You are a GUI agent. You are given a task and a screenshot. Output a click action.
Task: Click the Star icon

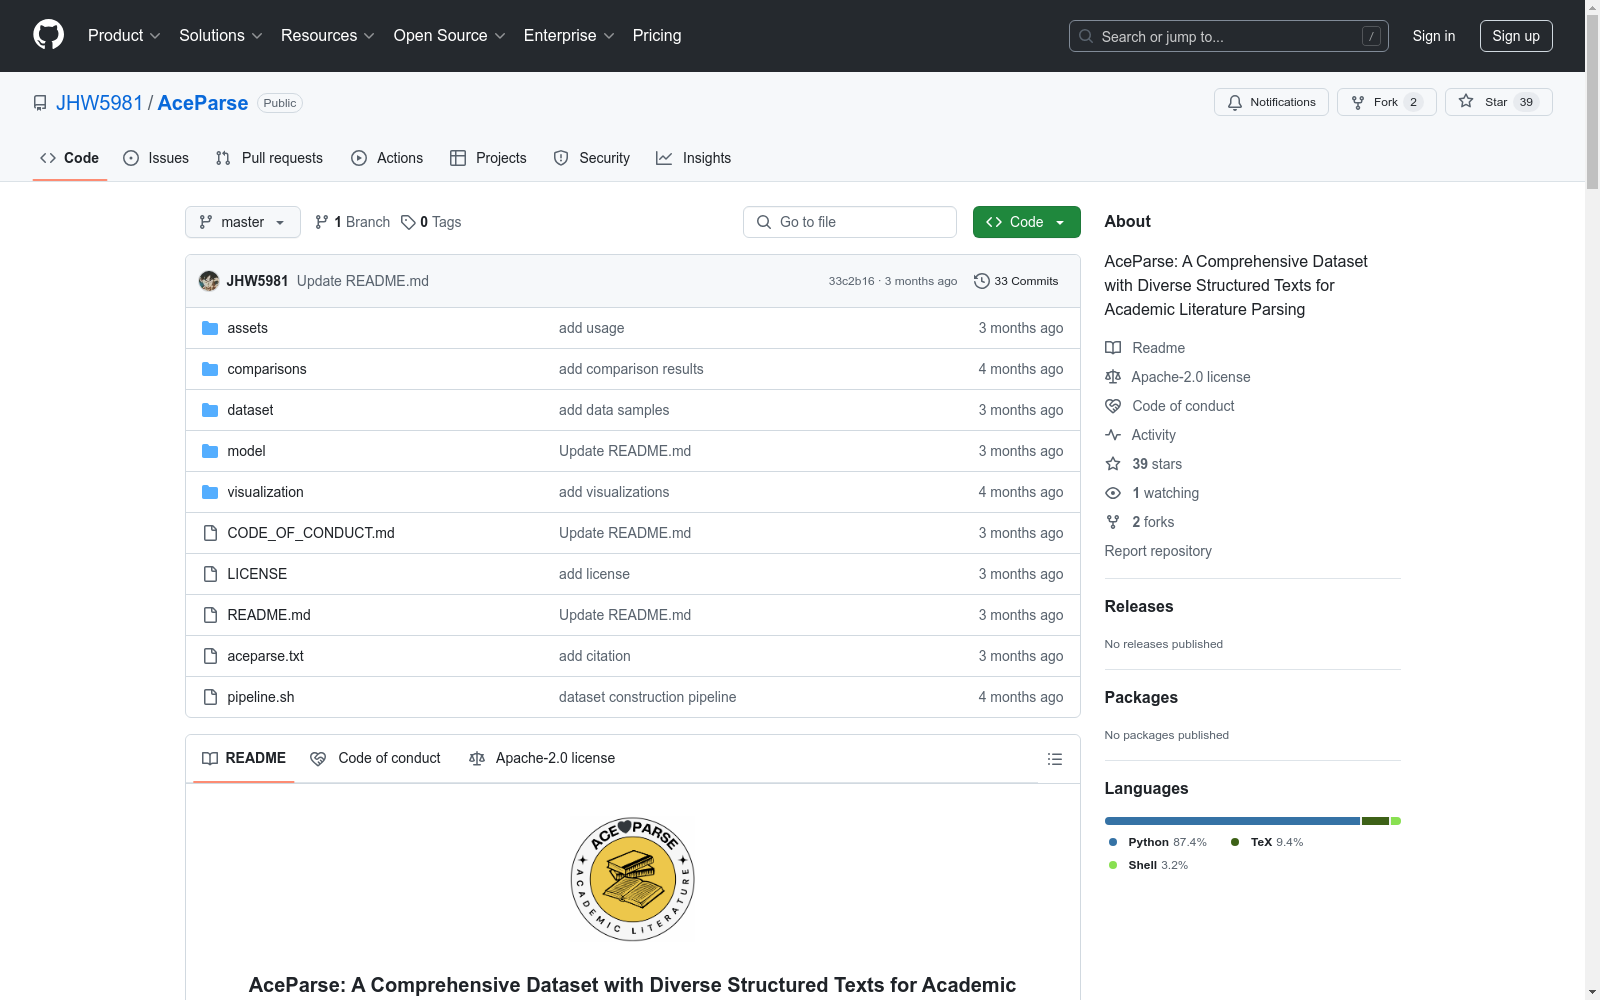1466,101
